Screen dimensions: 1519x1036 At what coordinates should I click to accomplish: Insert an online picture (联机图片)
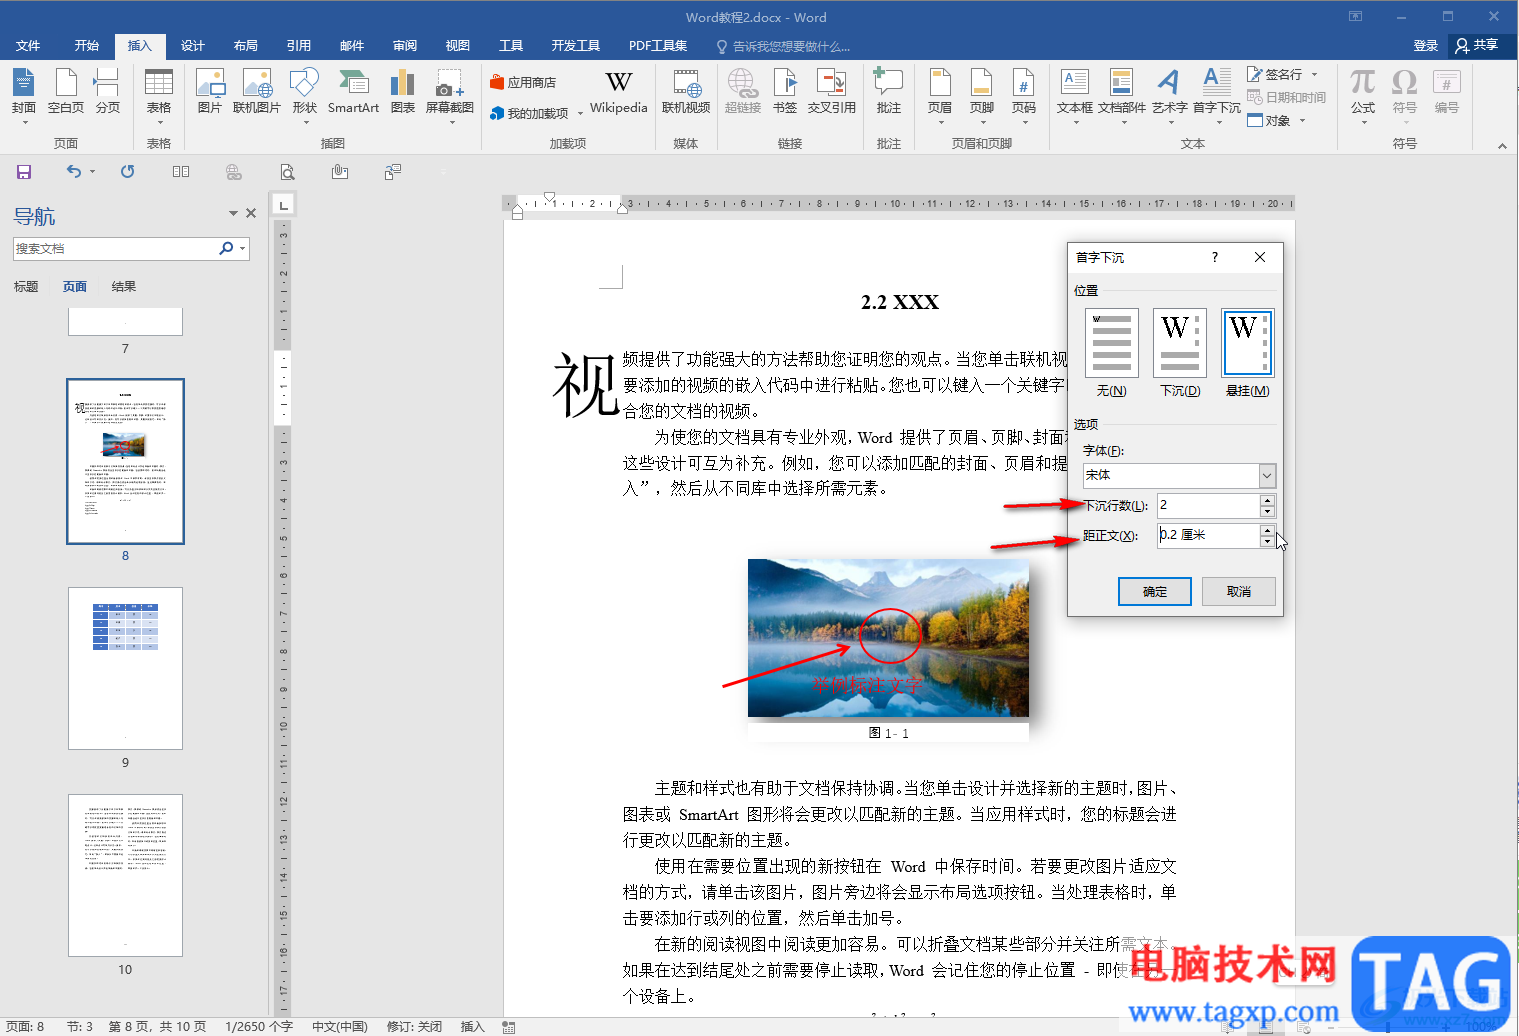[257, 92]
